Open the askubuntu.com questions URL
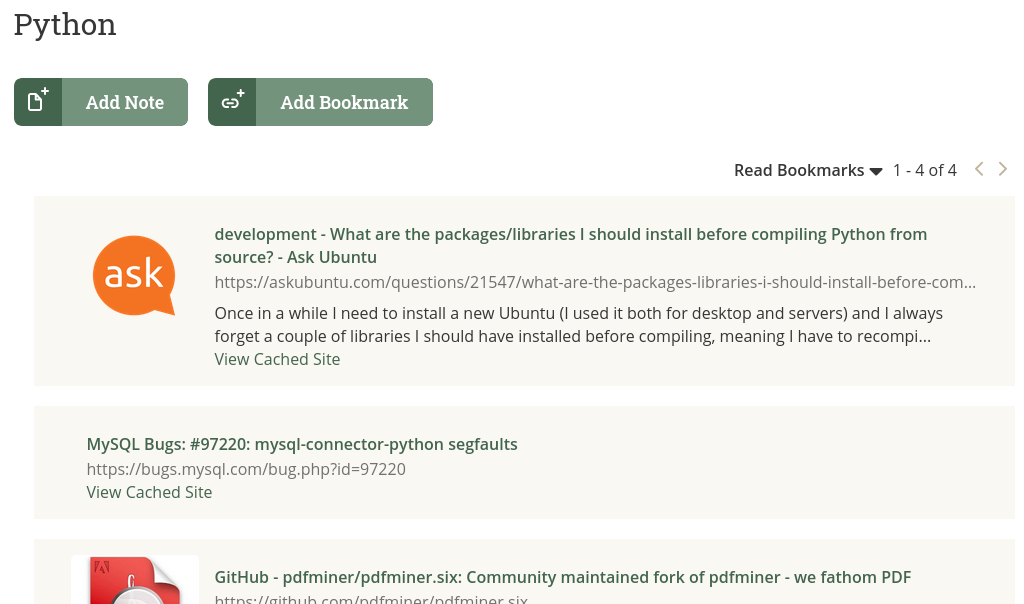This screenshot has height=604, width=1024. pyautogui.click(x=595, y=282)
